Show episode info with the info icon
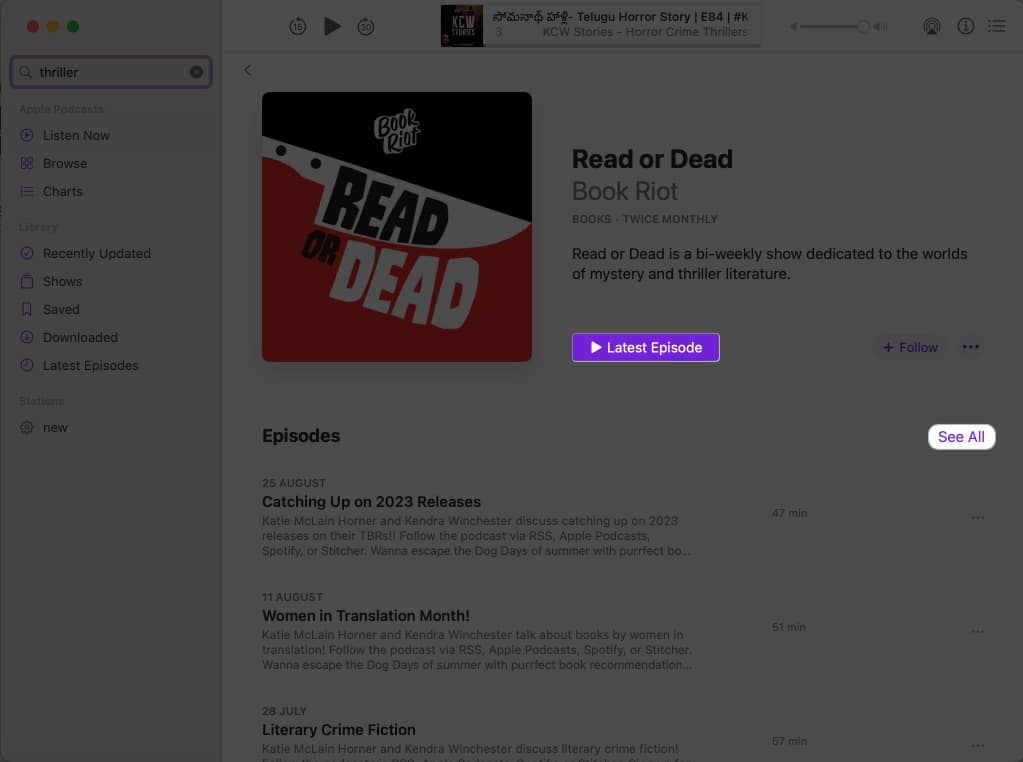This screenshot has width=1023, height=762. [x=966, y=26]
